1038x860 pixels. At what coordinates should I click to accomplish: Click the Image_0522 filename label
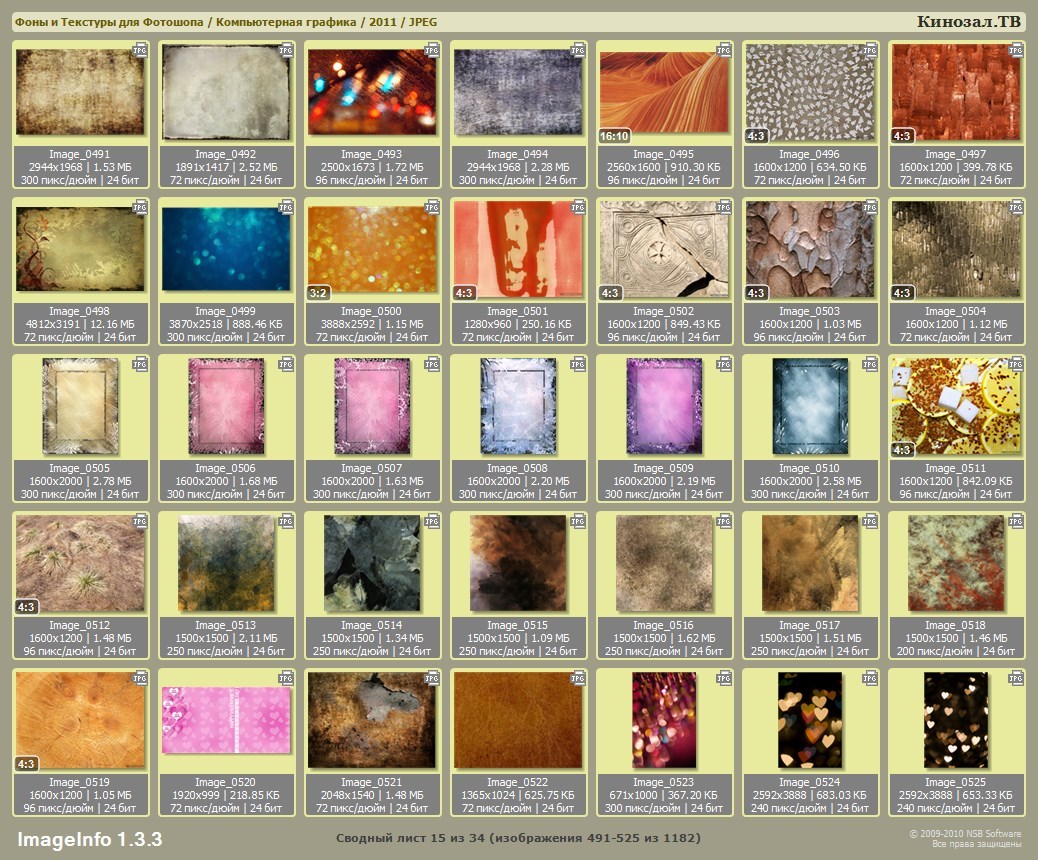click(516, 782)
